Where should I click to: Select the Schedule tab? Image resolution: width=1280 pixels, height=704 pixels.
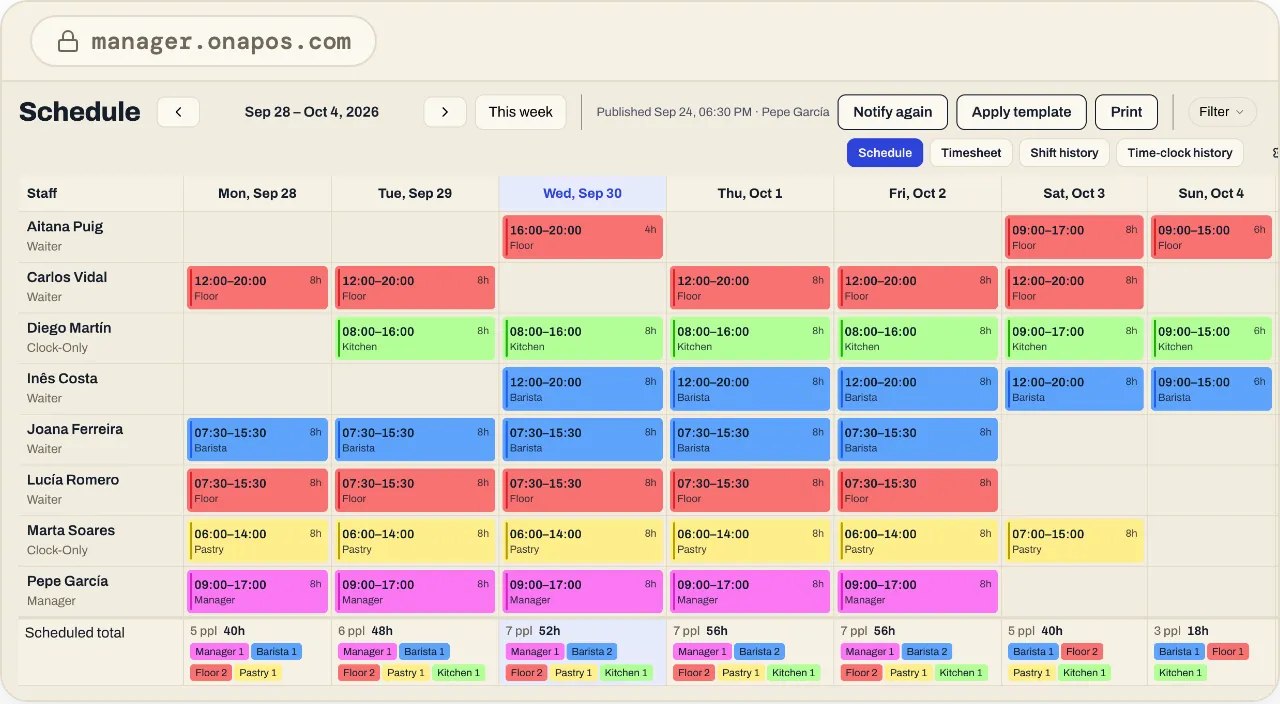point(885,153)
